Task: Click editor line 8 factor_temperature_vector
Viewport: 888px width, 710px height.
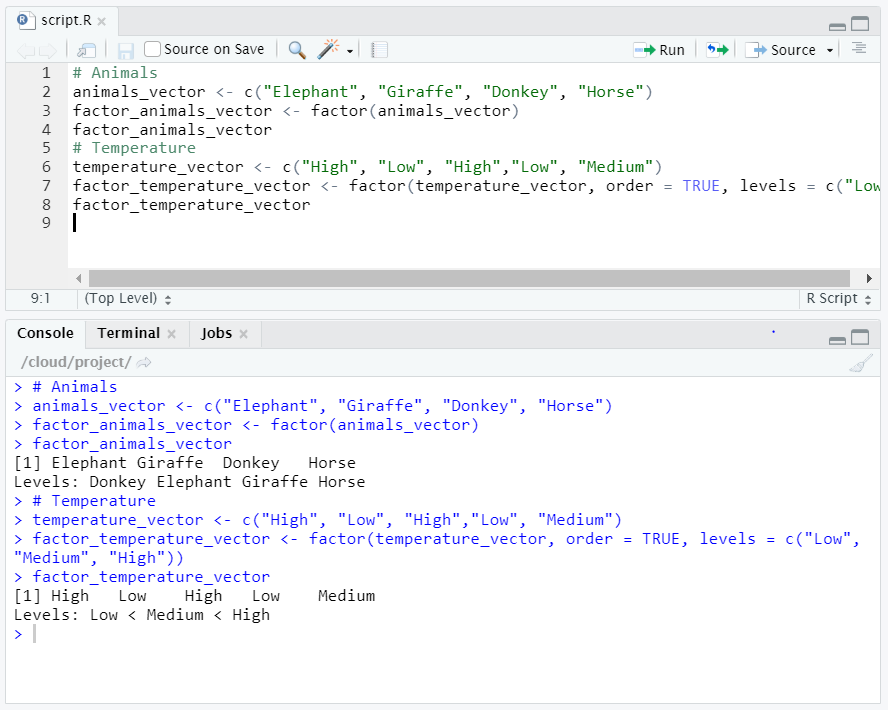Action: click(191, 205)
